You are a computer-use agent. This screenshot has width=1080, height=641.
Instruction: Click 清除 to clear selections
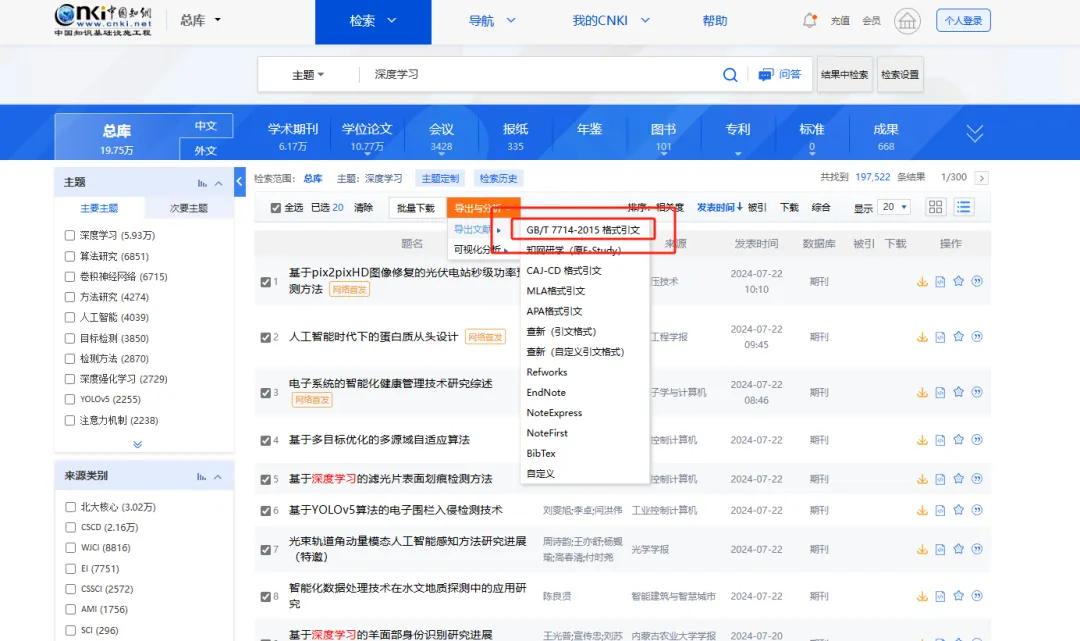tap(363, 208)
